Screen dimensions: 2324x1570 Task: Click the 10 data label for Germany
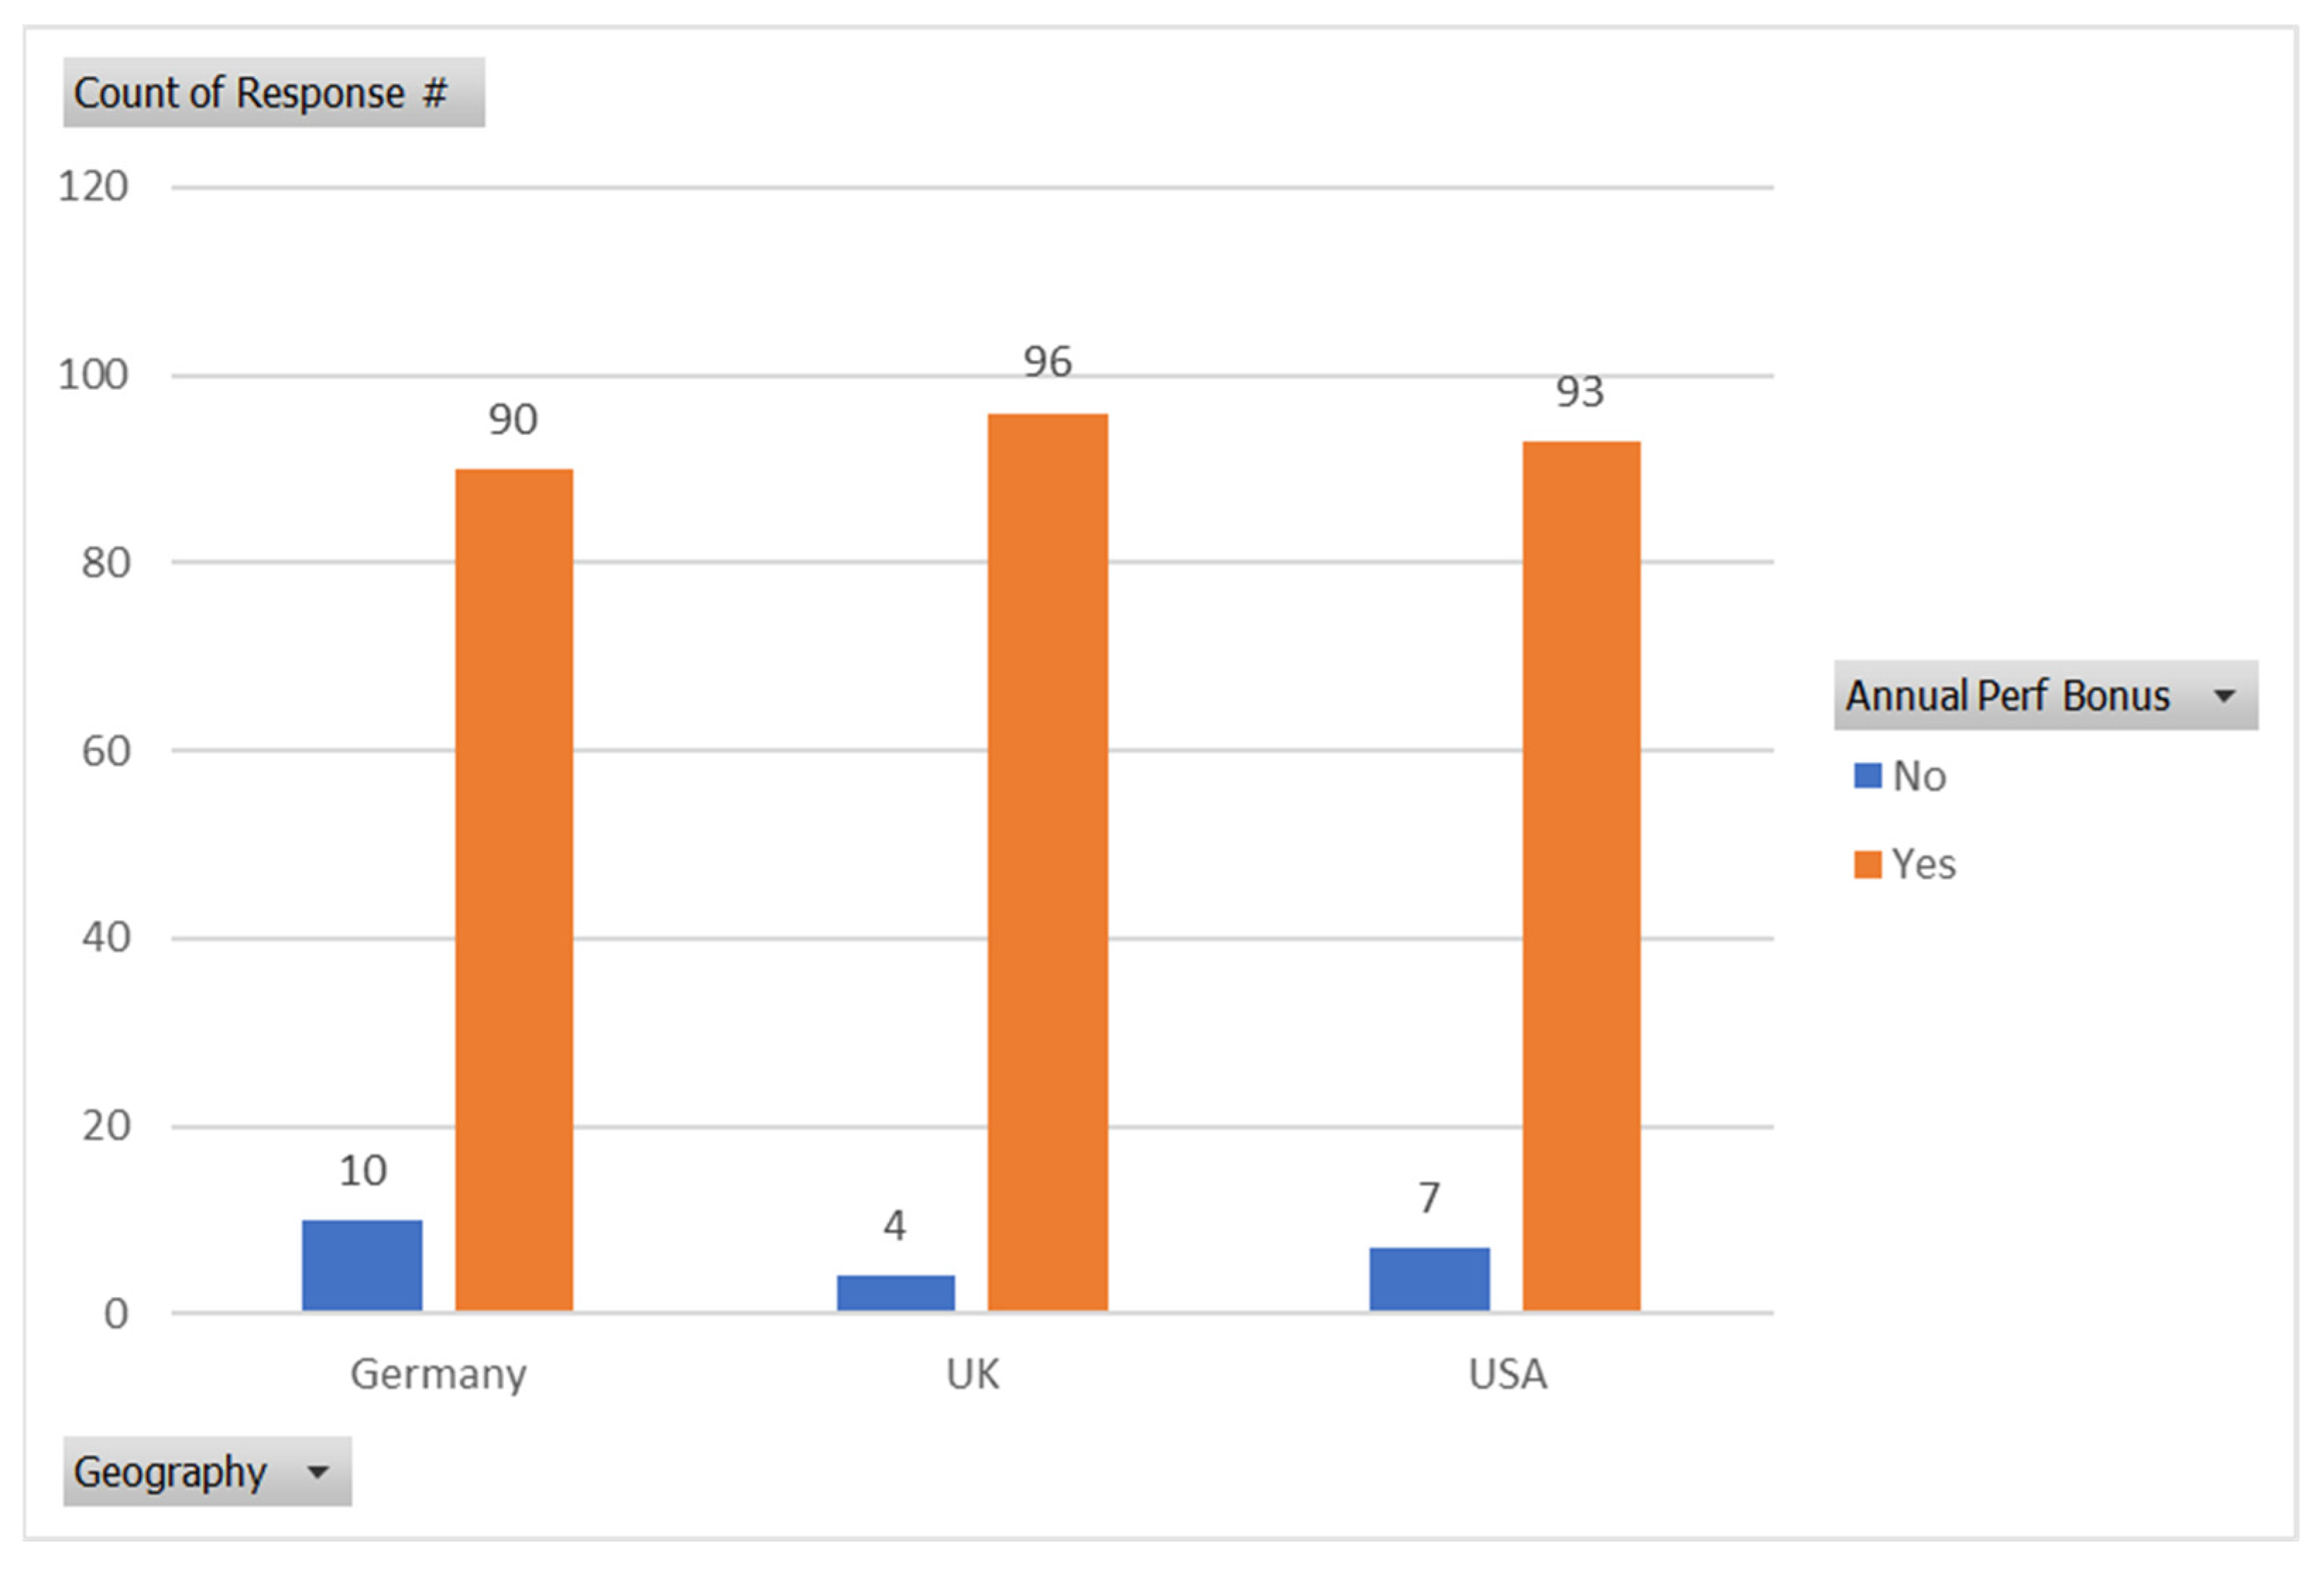[362, 1171]
